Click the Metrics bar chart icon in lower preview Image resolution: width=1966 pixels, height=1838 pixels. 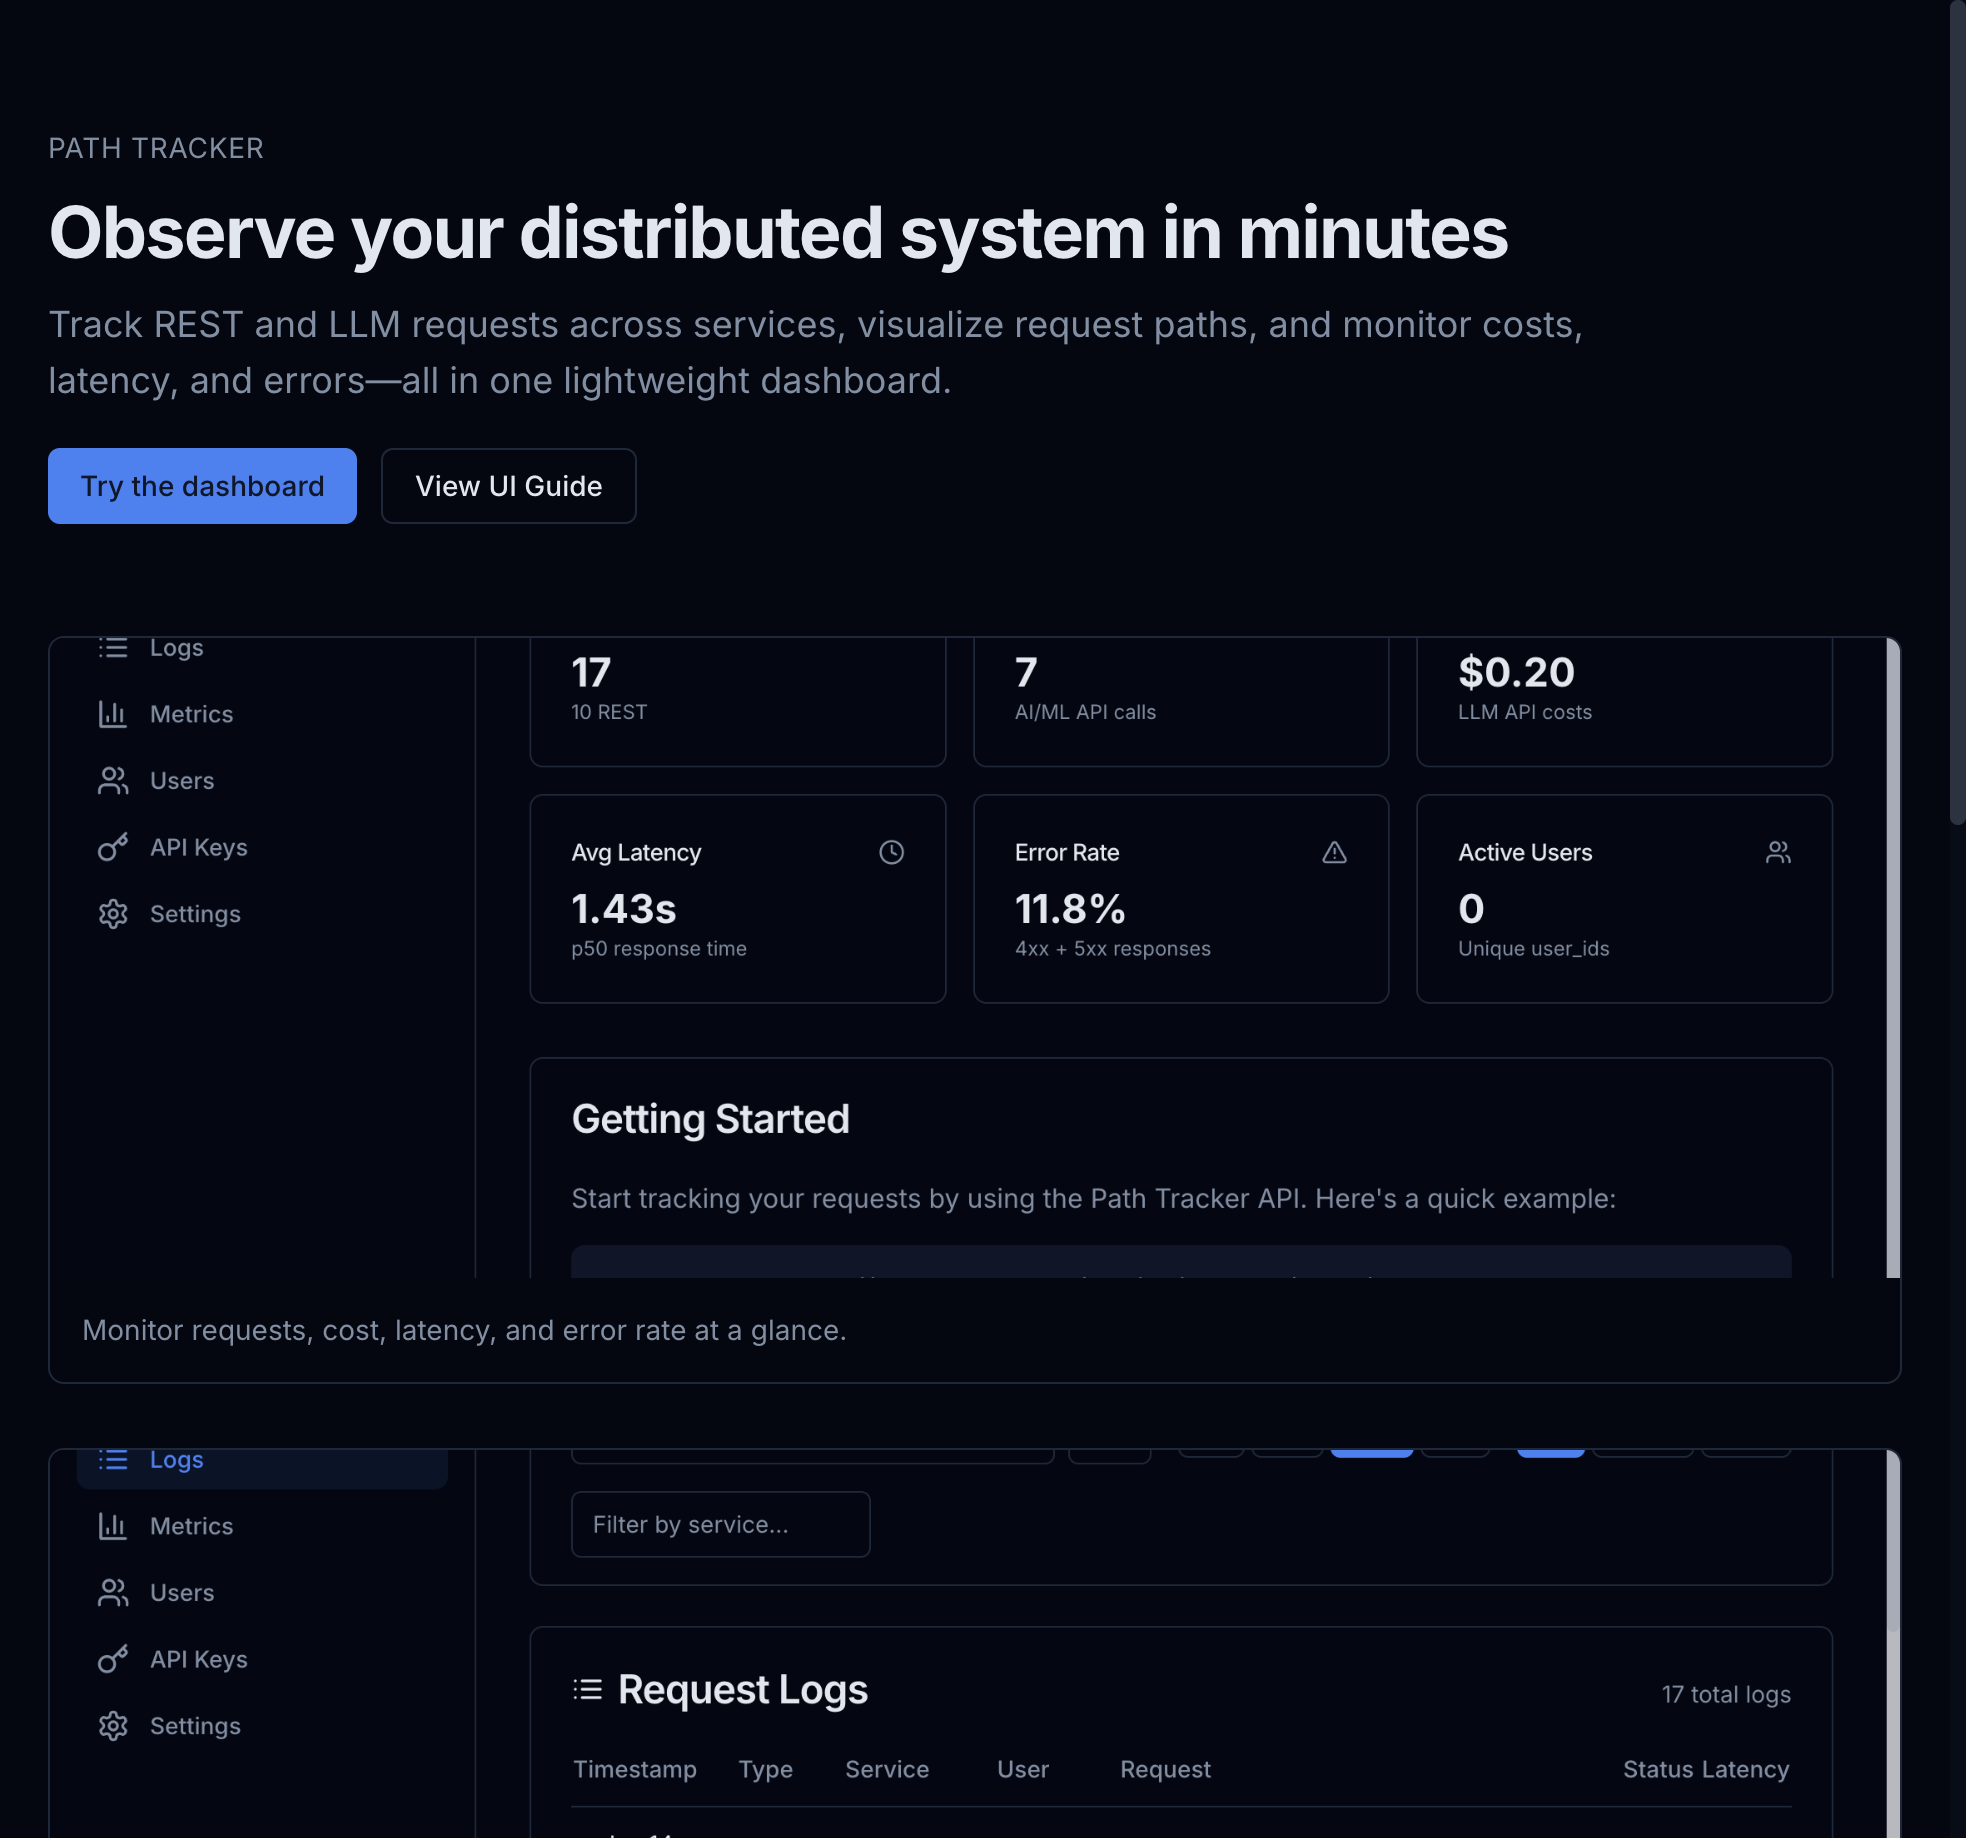[x=113, y=1526]
